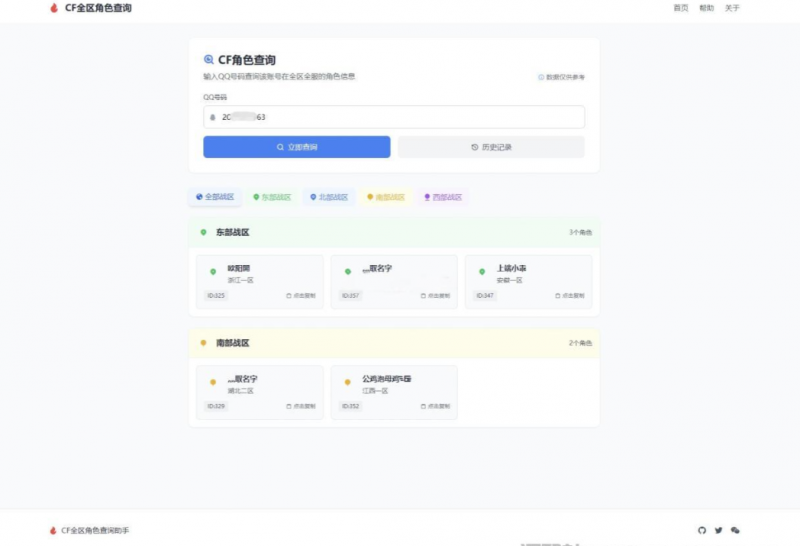Click the footer flame logo icon
Image resolution: width=800 pixels, height=546 pixels.
pos(53,531)
